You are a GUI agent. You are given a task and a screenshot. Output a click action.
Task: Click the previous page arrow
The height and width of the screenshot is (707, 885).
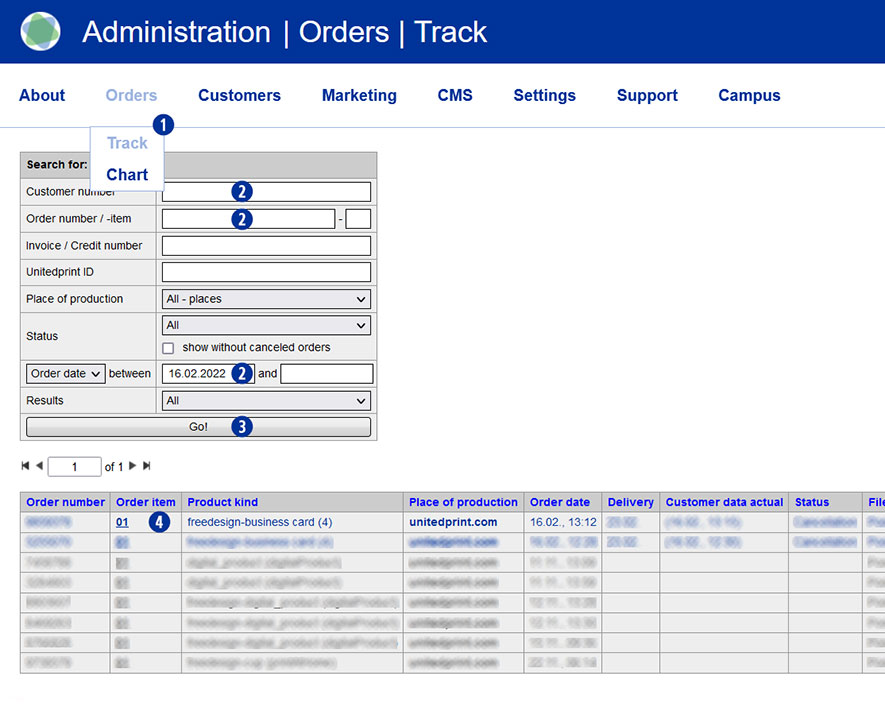pos(39,466)
